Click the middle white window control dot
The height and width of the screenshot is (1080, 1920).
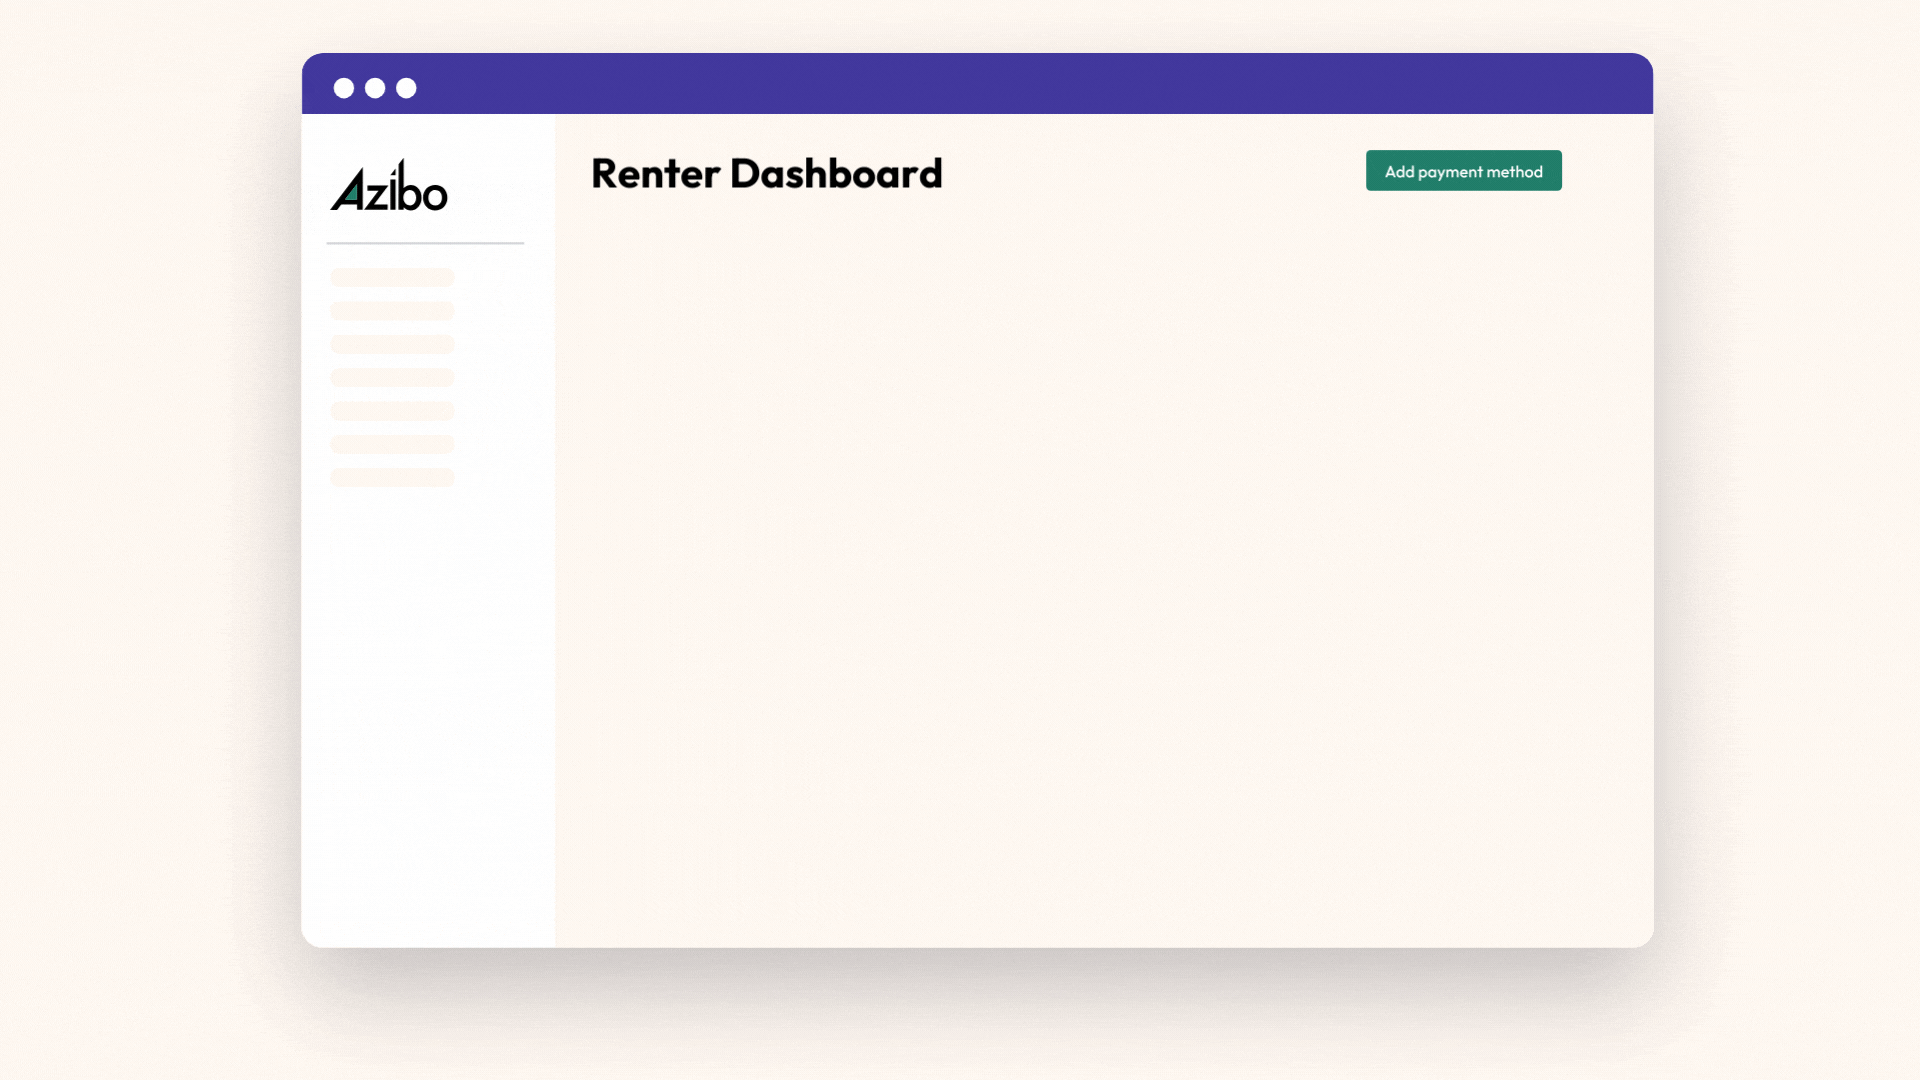point(376,88)
